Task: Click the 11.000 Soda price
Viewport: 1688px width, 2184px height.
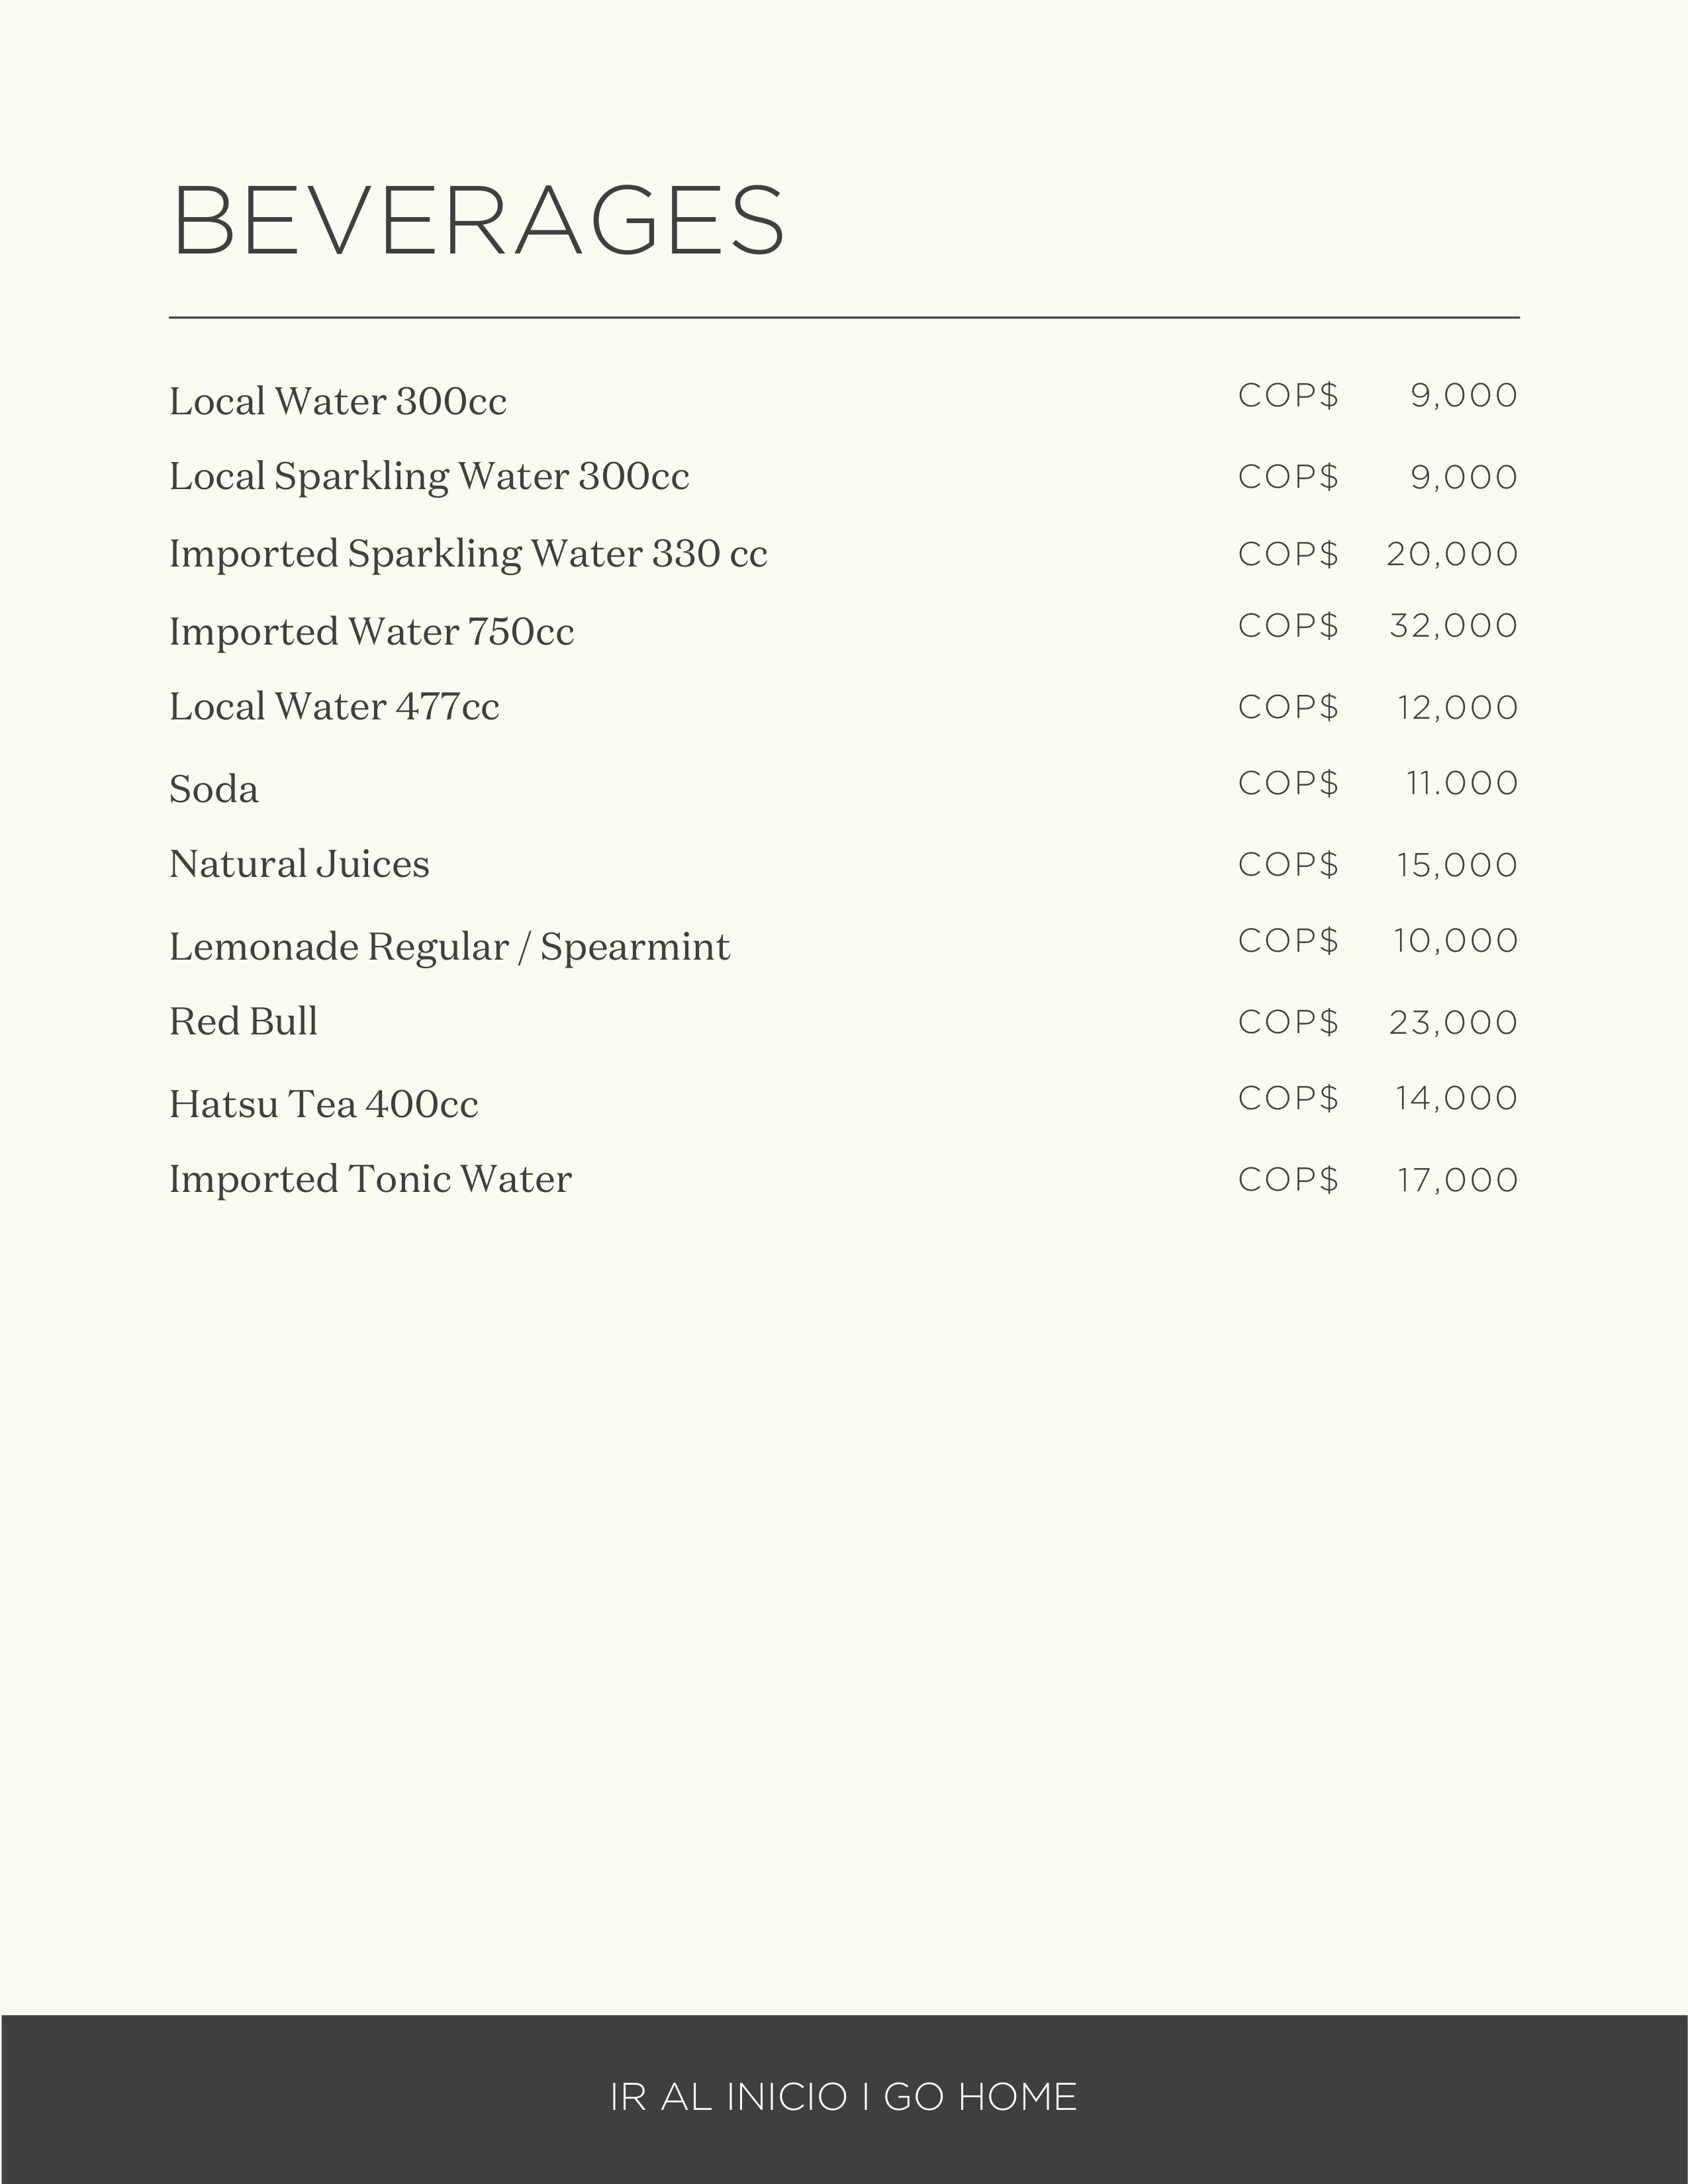Action: click(x=1461, y=783)
